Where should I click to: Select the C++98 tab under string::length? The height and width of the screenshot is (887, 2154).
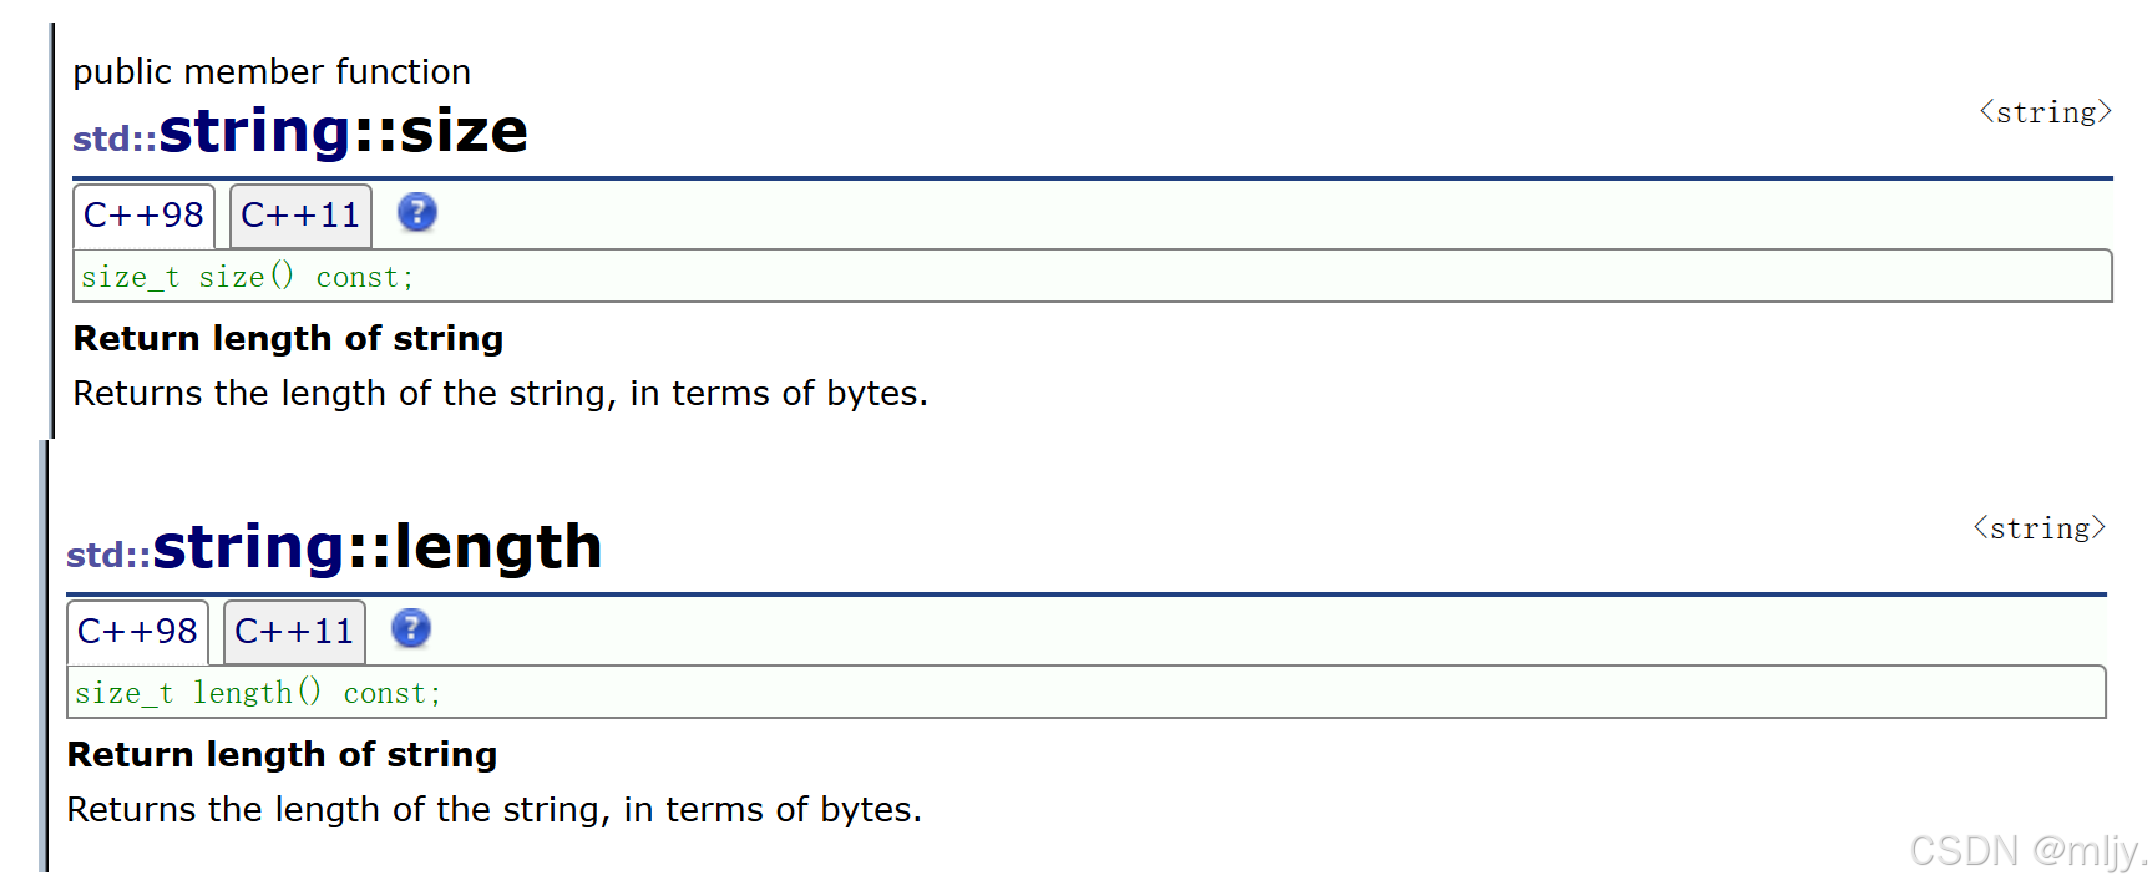click(138, 631)
